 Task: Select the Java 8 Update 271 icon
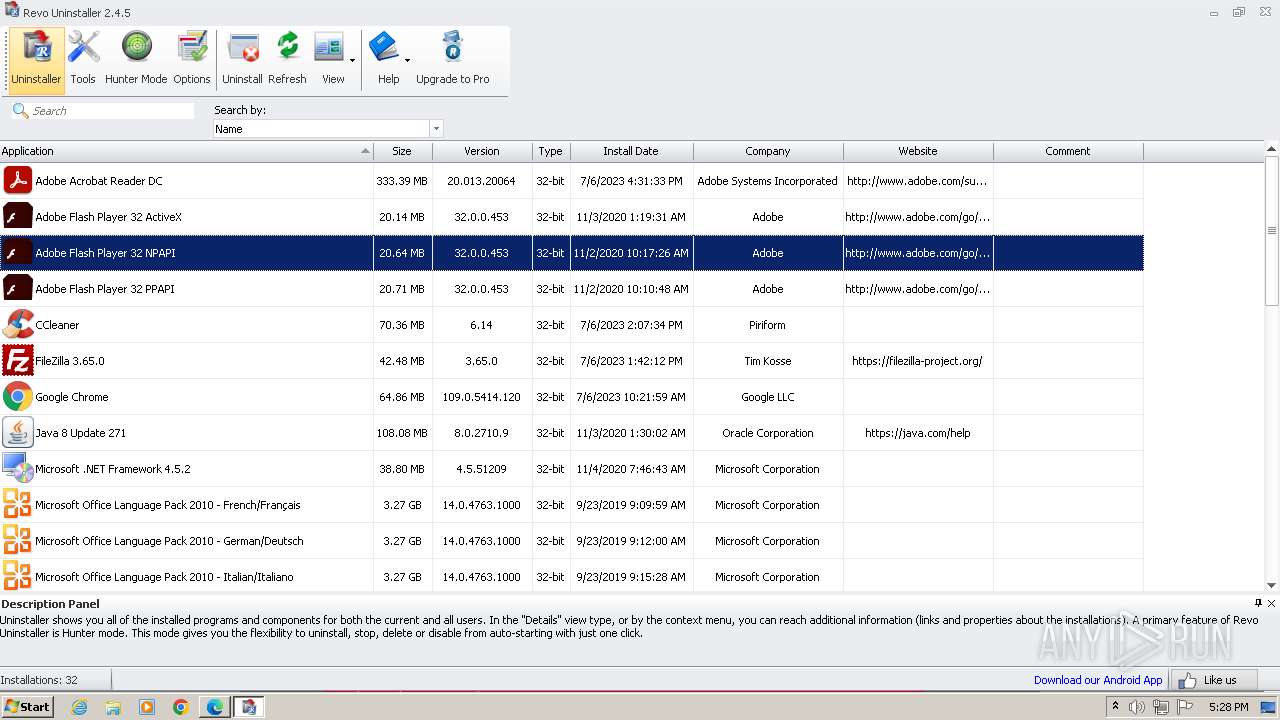[18, 433]
